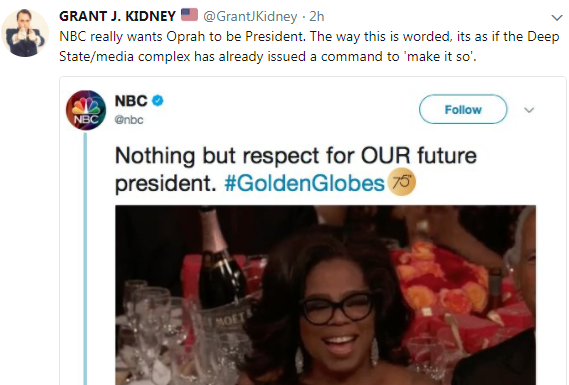569x385 pixels.
Task: Click the NBC account display name
Action: [x=131, y=101]
